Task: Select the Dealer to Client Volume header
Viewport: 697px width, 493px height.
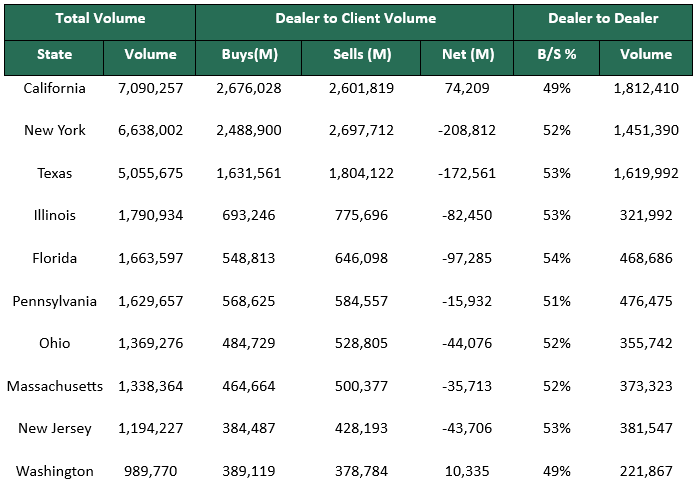Action: 355,19
